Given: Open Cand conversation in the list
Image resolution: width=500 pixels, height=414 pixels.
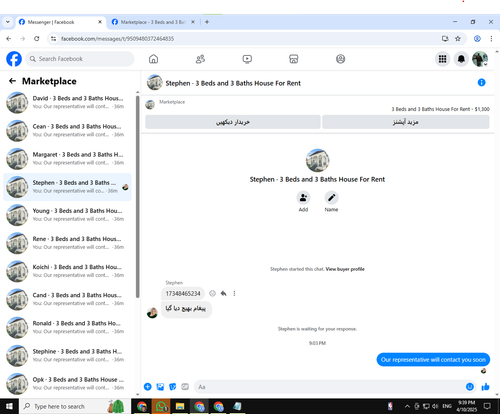Looking at the screenshot, I should coord(68,299).
